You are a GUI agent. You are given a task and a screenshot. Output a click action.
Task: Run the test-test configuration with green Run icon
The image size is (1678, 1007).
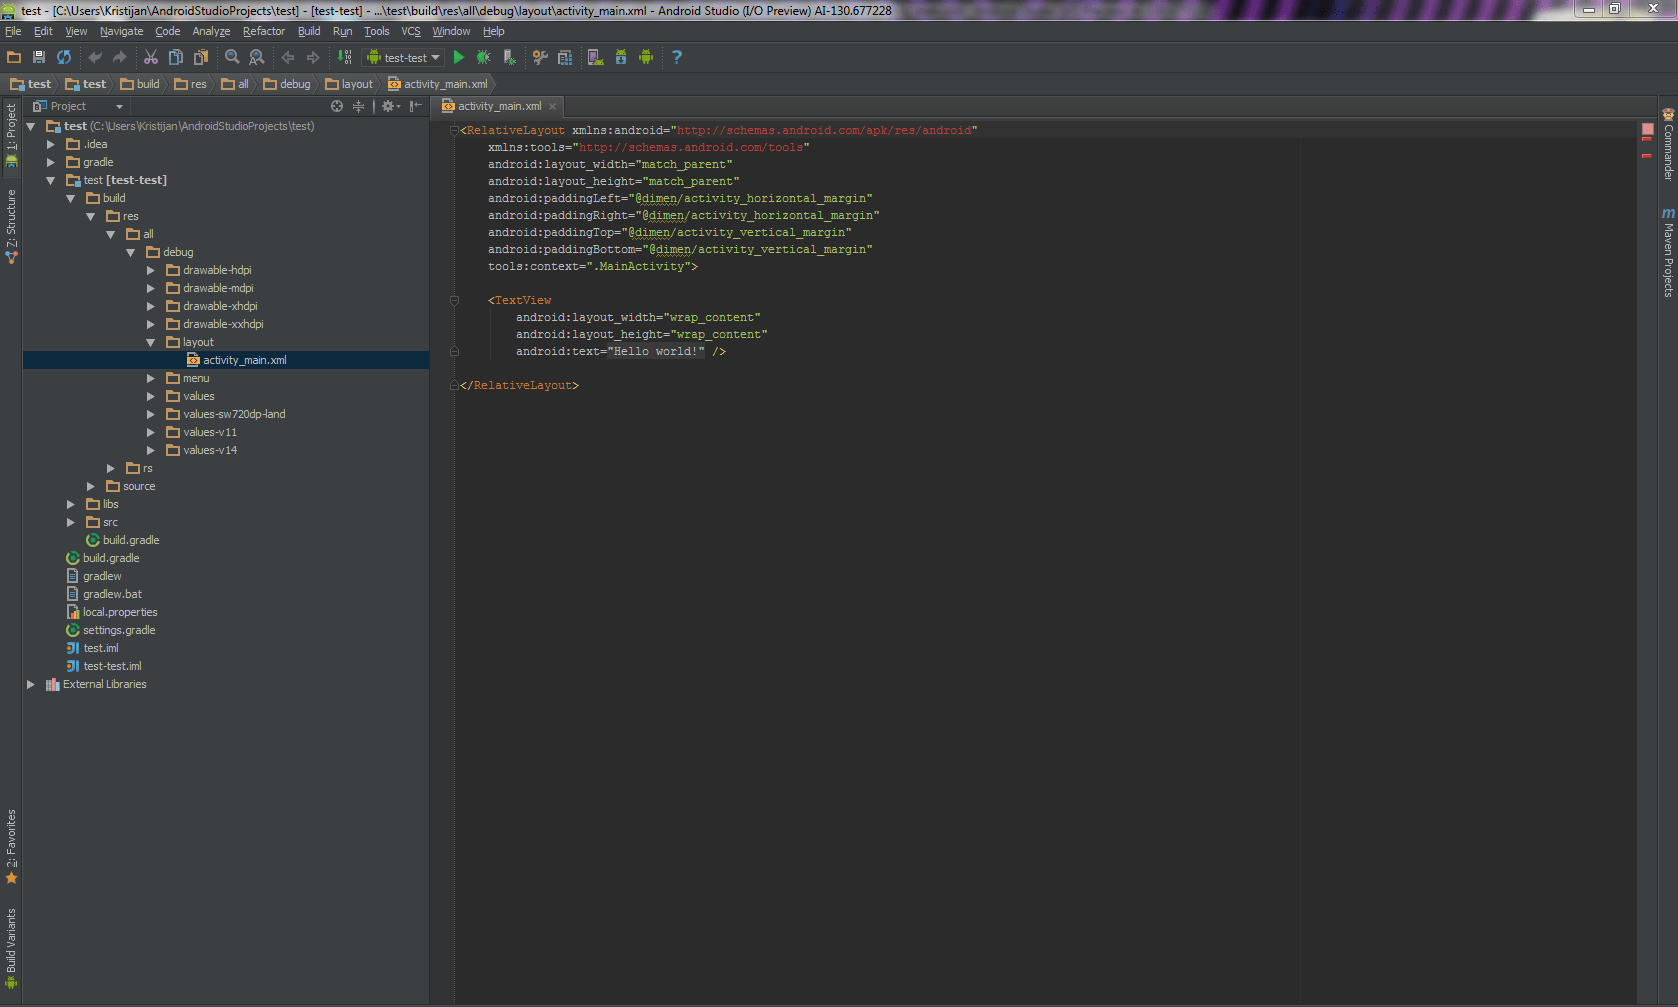tap(459, 57)
